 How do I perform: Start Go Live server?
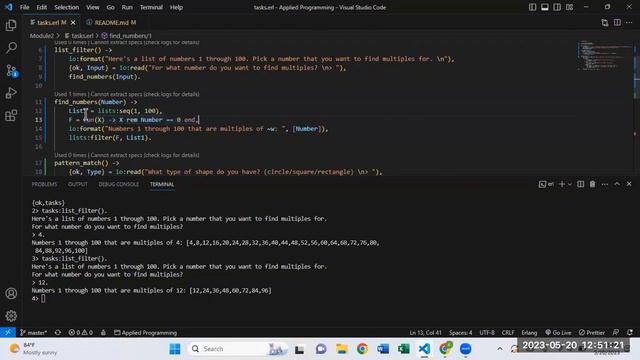point(558,333)
